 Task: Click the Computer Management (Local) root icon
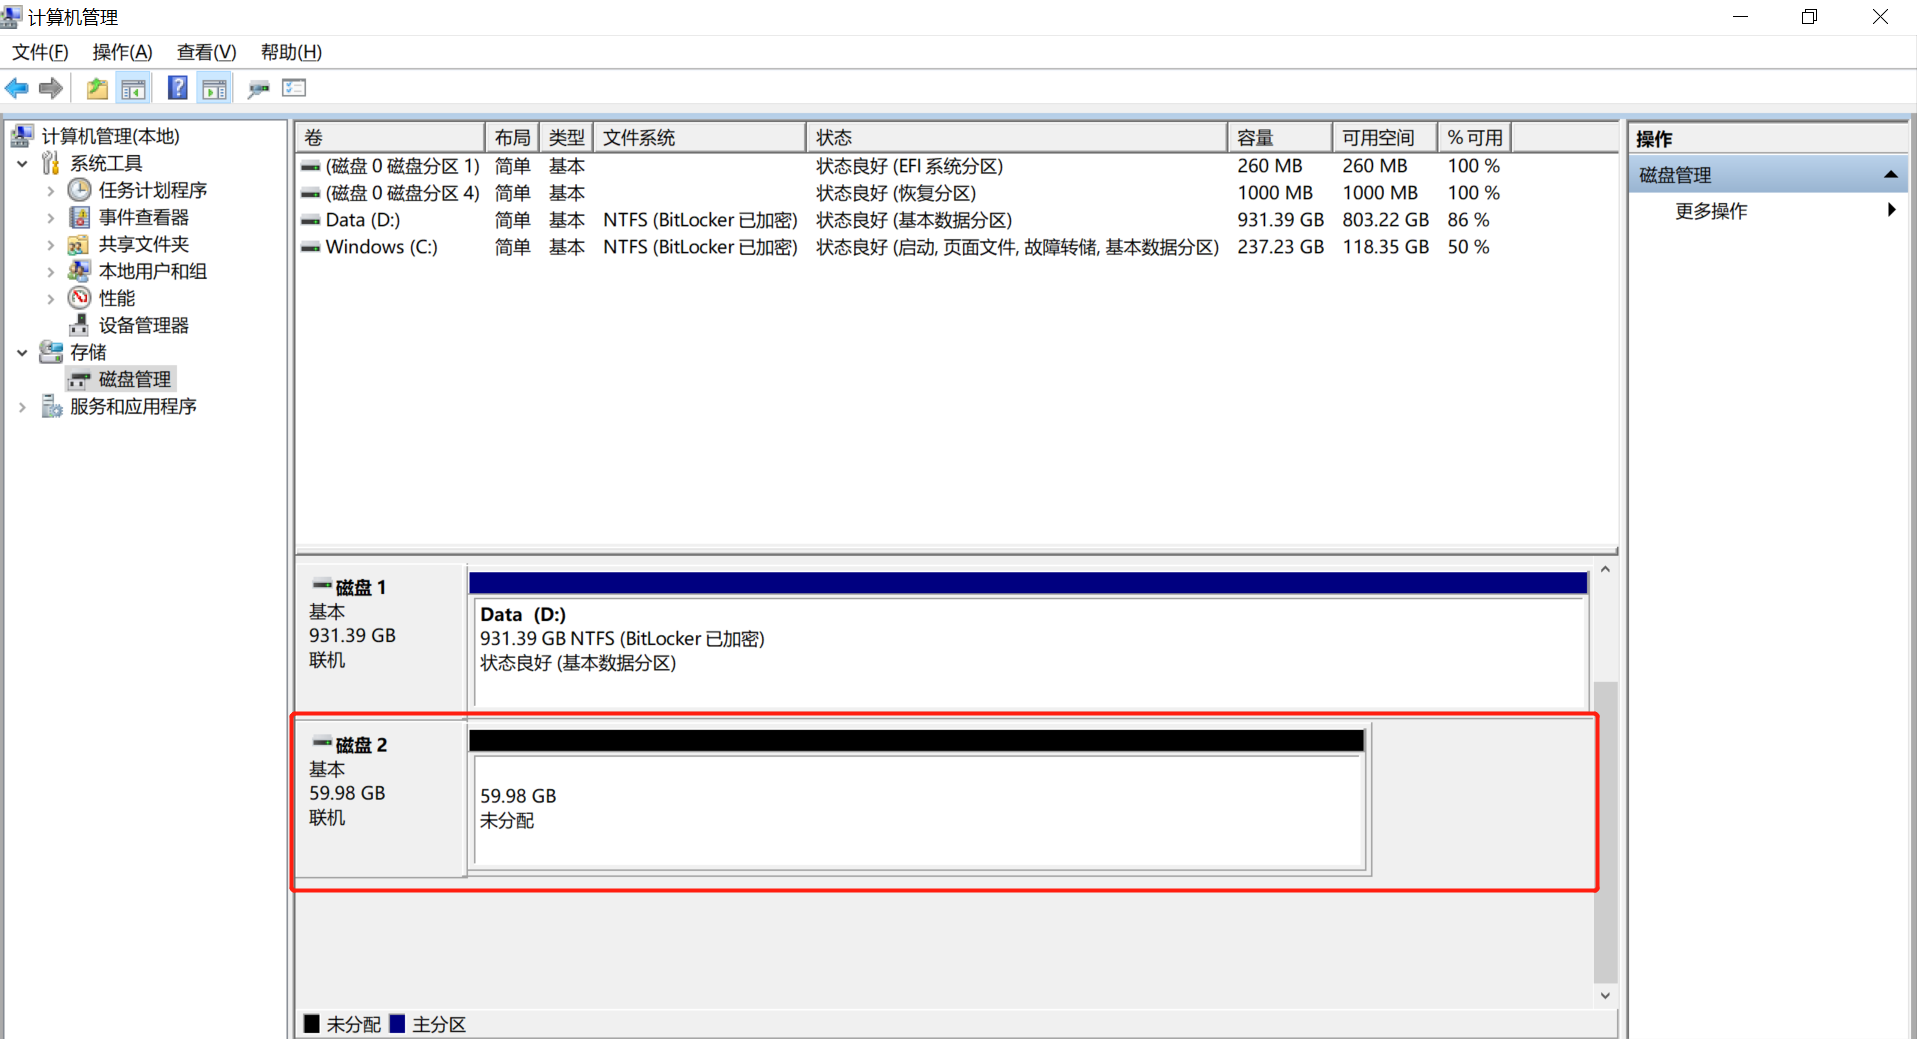tap(22, 136)
